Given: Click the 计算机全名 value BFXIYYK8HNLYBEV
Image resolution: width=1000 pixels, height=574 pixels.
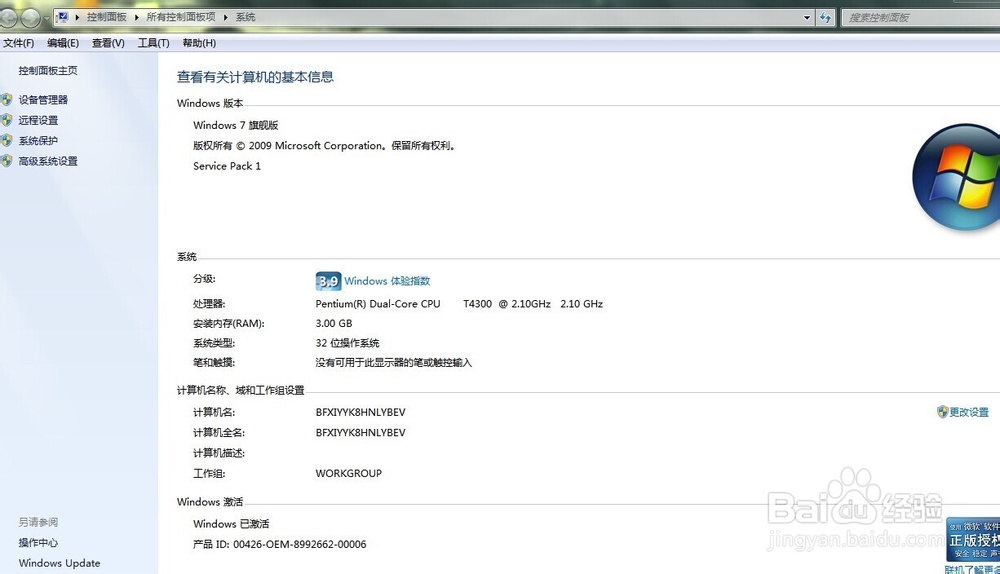Looking at the screenshot, I should pos(360,432).
